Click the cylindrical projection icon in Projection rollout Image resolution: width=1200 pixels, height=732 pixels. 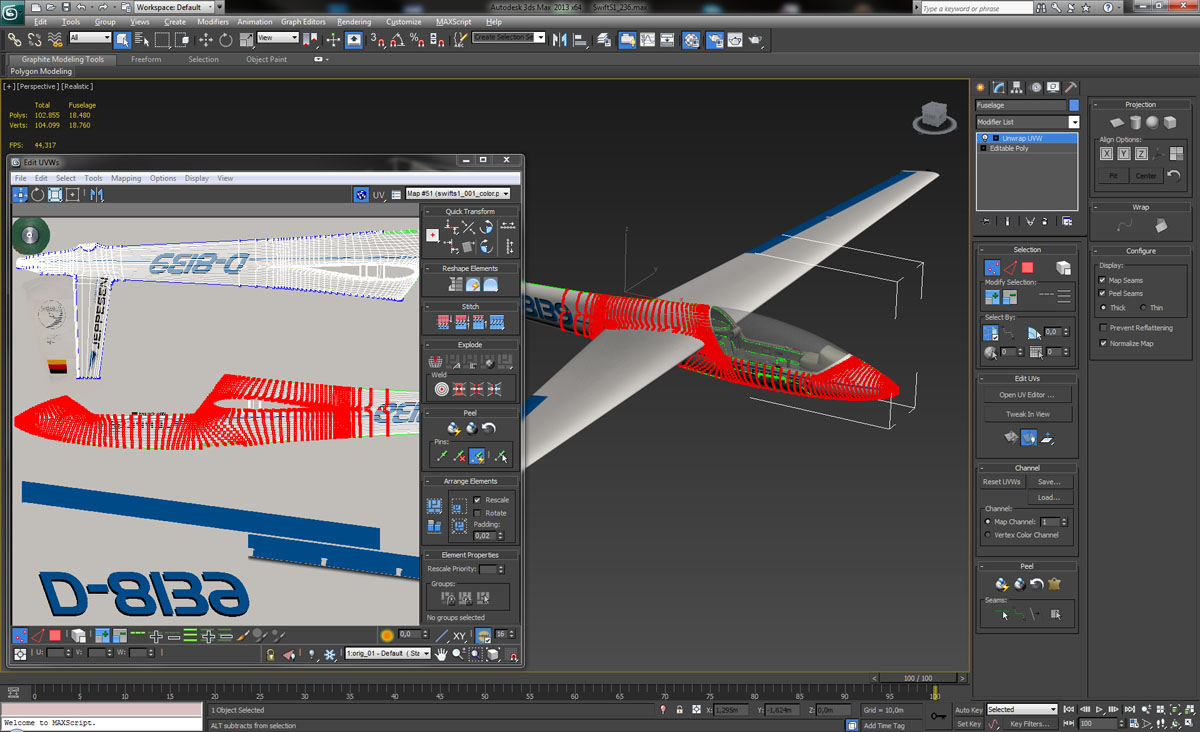1134,122
